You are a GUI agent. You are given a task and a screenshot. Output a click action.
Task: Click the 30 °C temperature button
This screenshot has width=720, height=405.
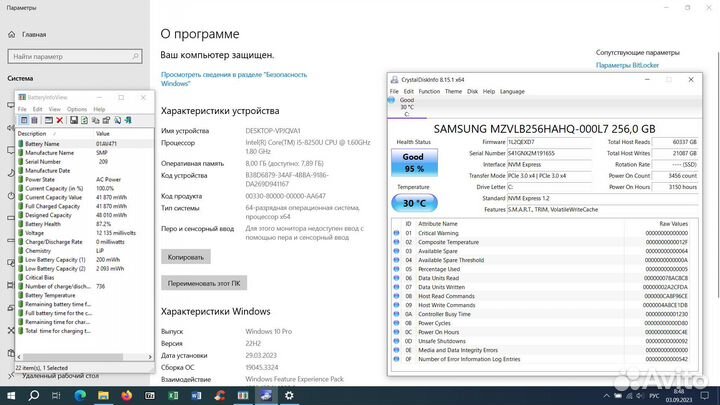pos(414,203)
